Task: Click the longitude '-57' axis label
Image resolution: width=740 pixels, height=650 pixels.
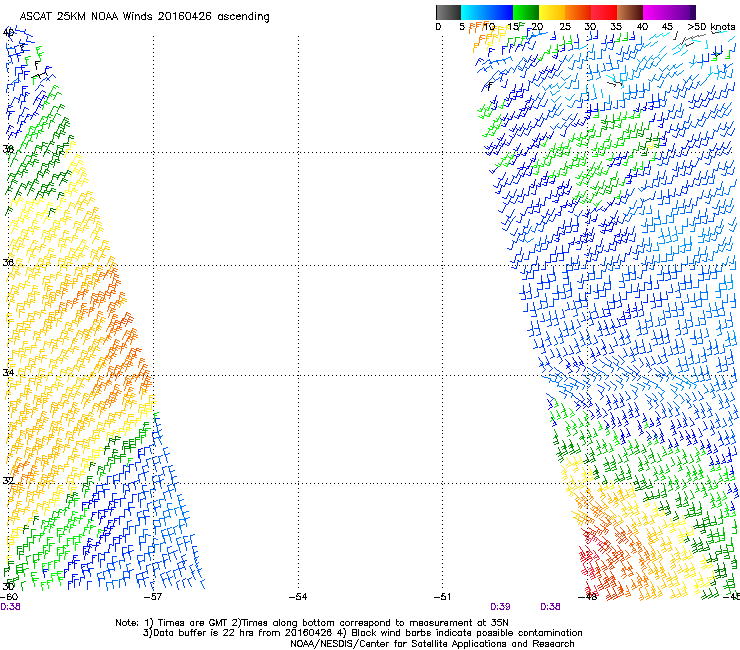Action: pos(153,597)
